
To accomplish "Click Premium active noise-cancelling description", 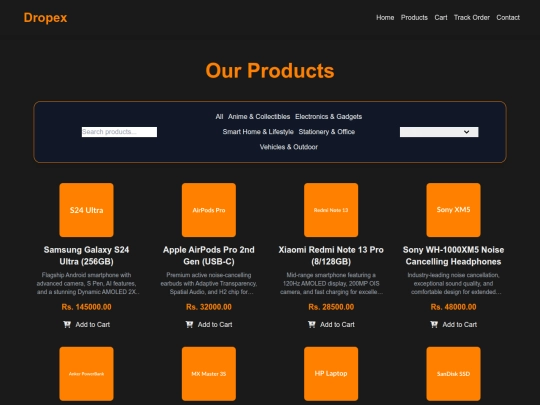I will (209, 283).
